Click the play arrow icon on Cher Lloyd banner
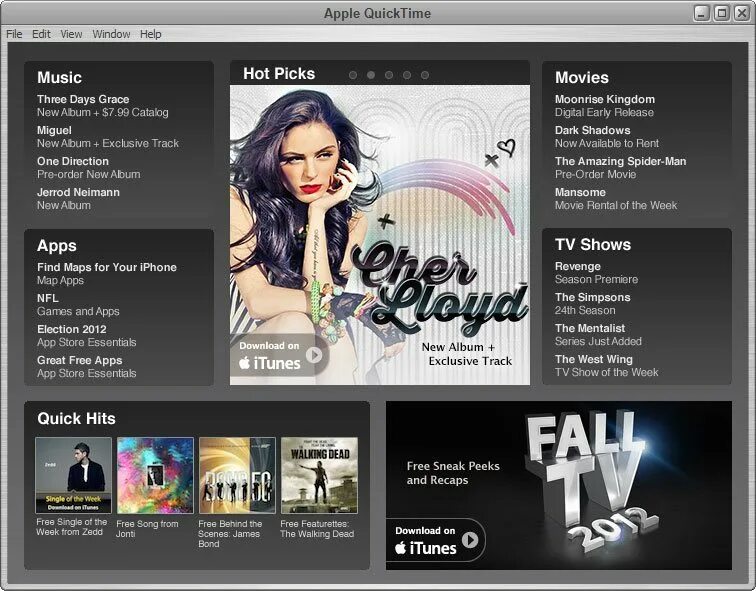This screenshot has height=591, width=756. tap(314, 355)
